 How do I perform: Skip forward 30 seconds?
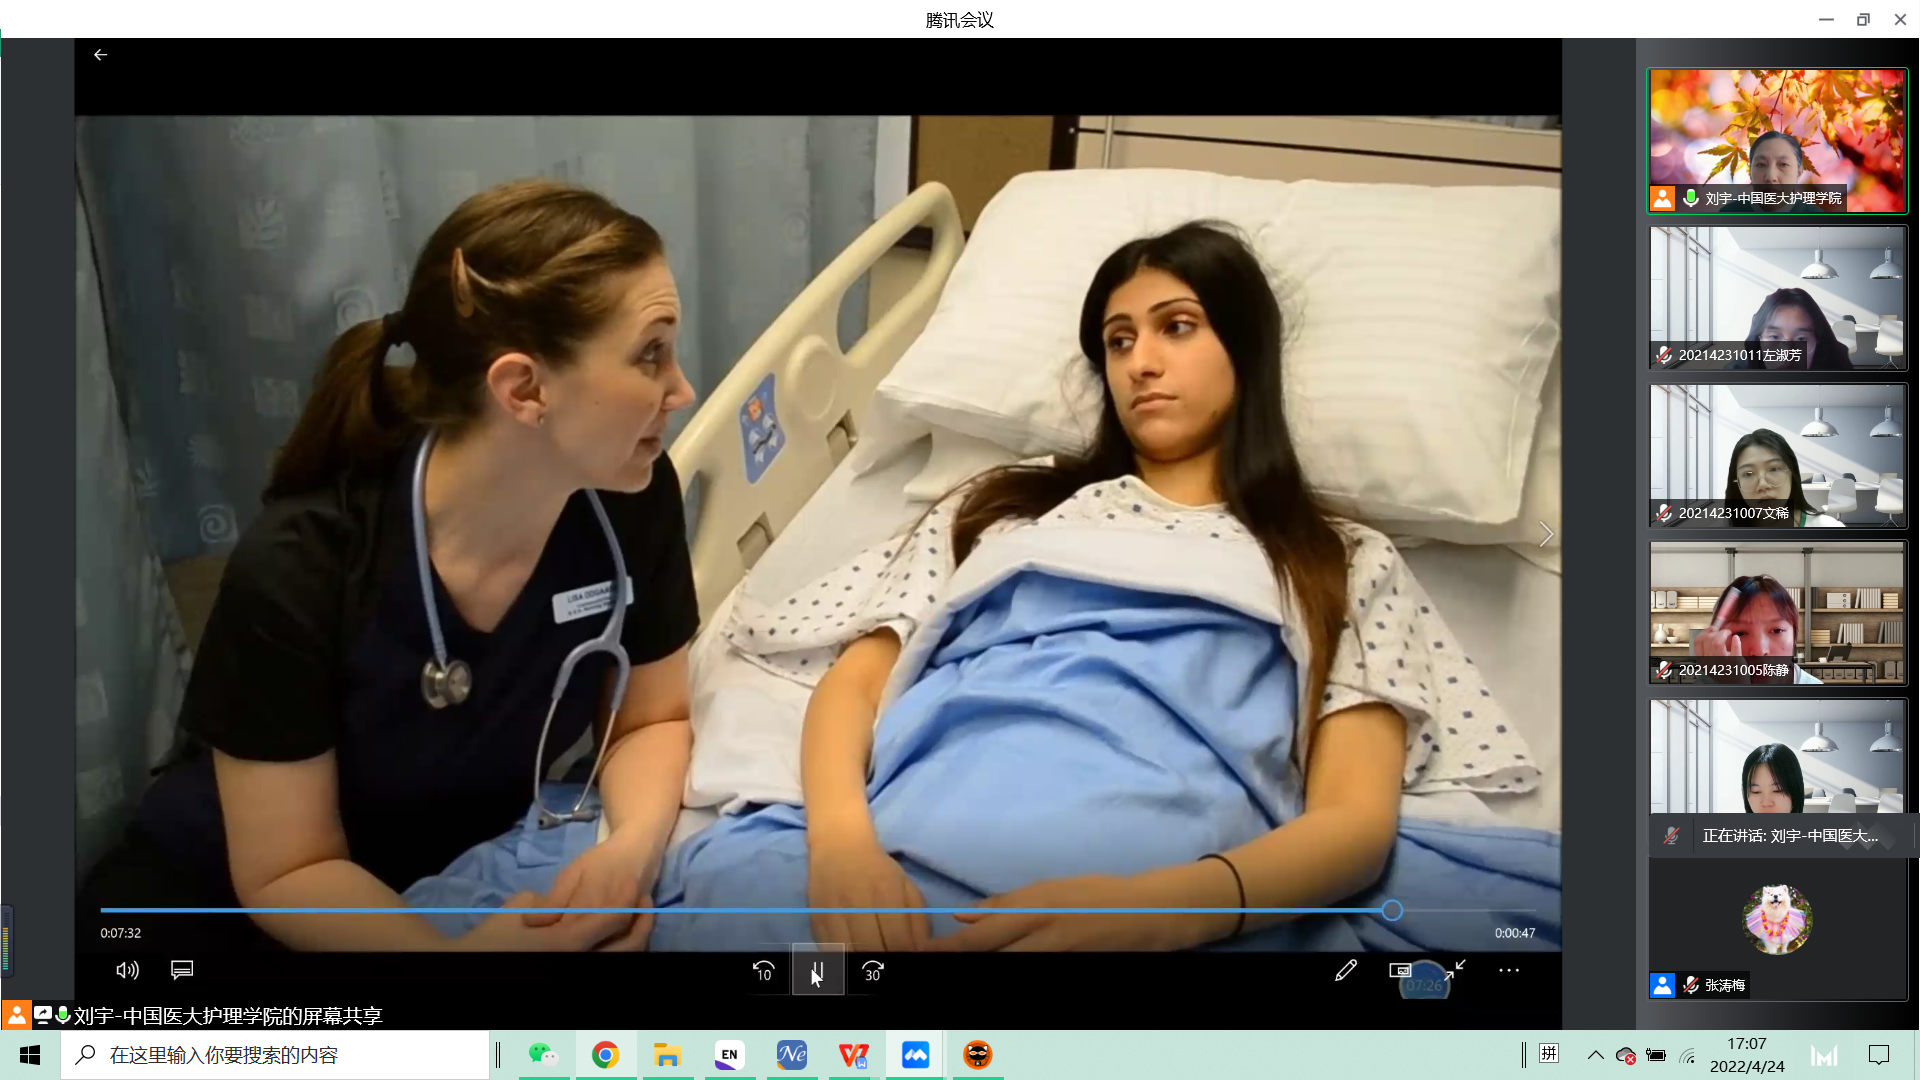pos(872,971)
